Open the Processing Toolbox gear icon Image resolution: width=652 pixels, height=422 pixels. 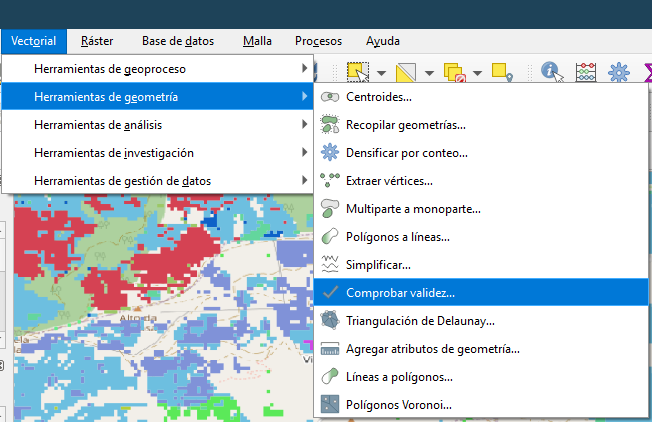620,71
